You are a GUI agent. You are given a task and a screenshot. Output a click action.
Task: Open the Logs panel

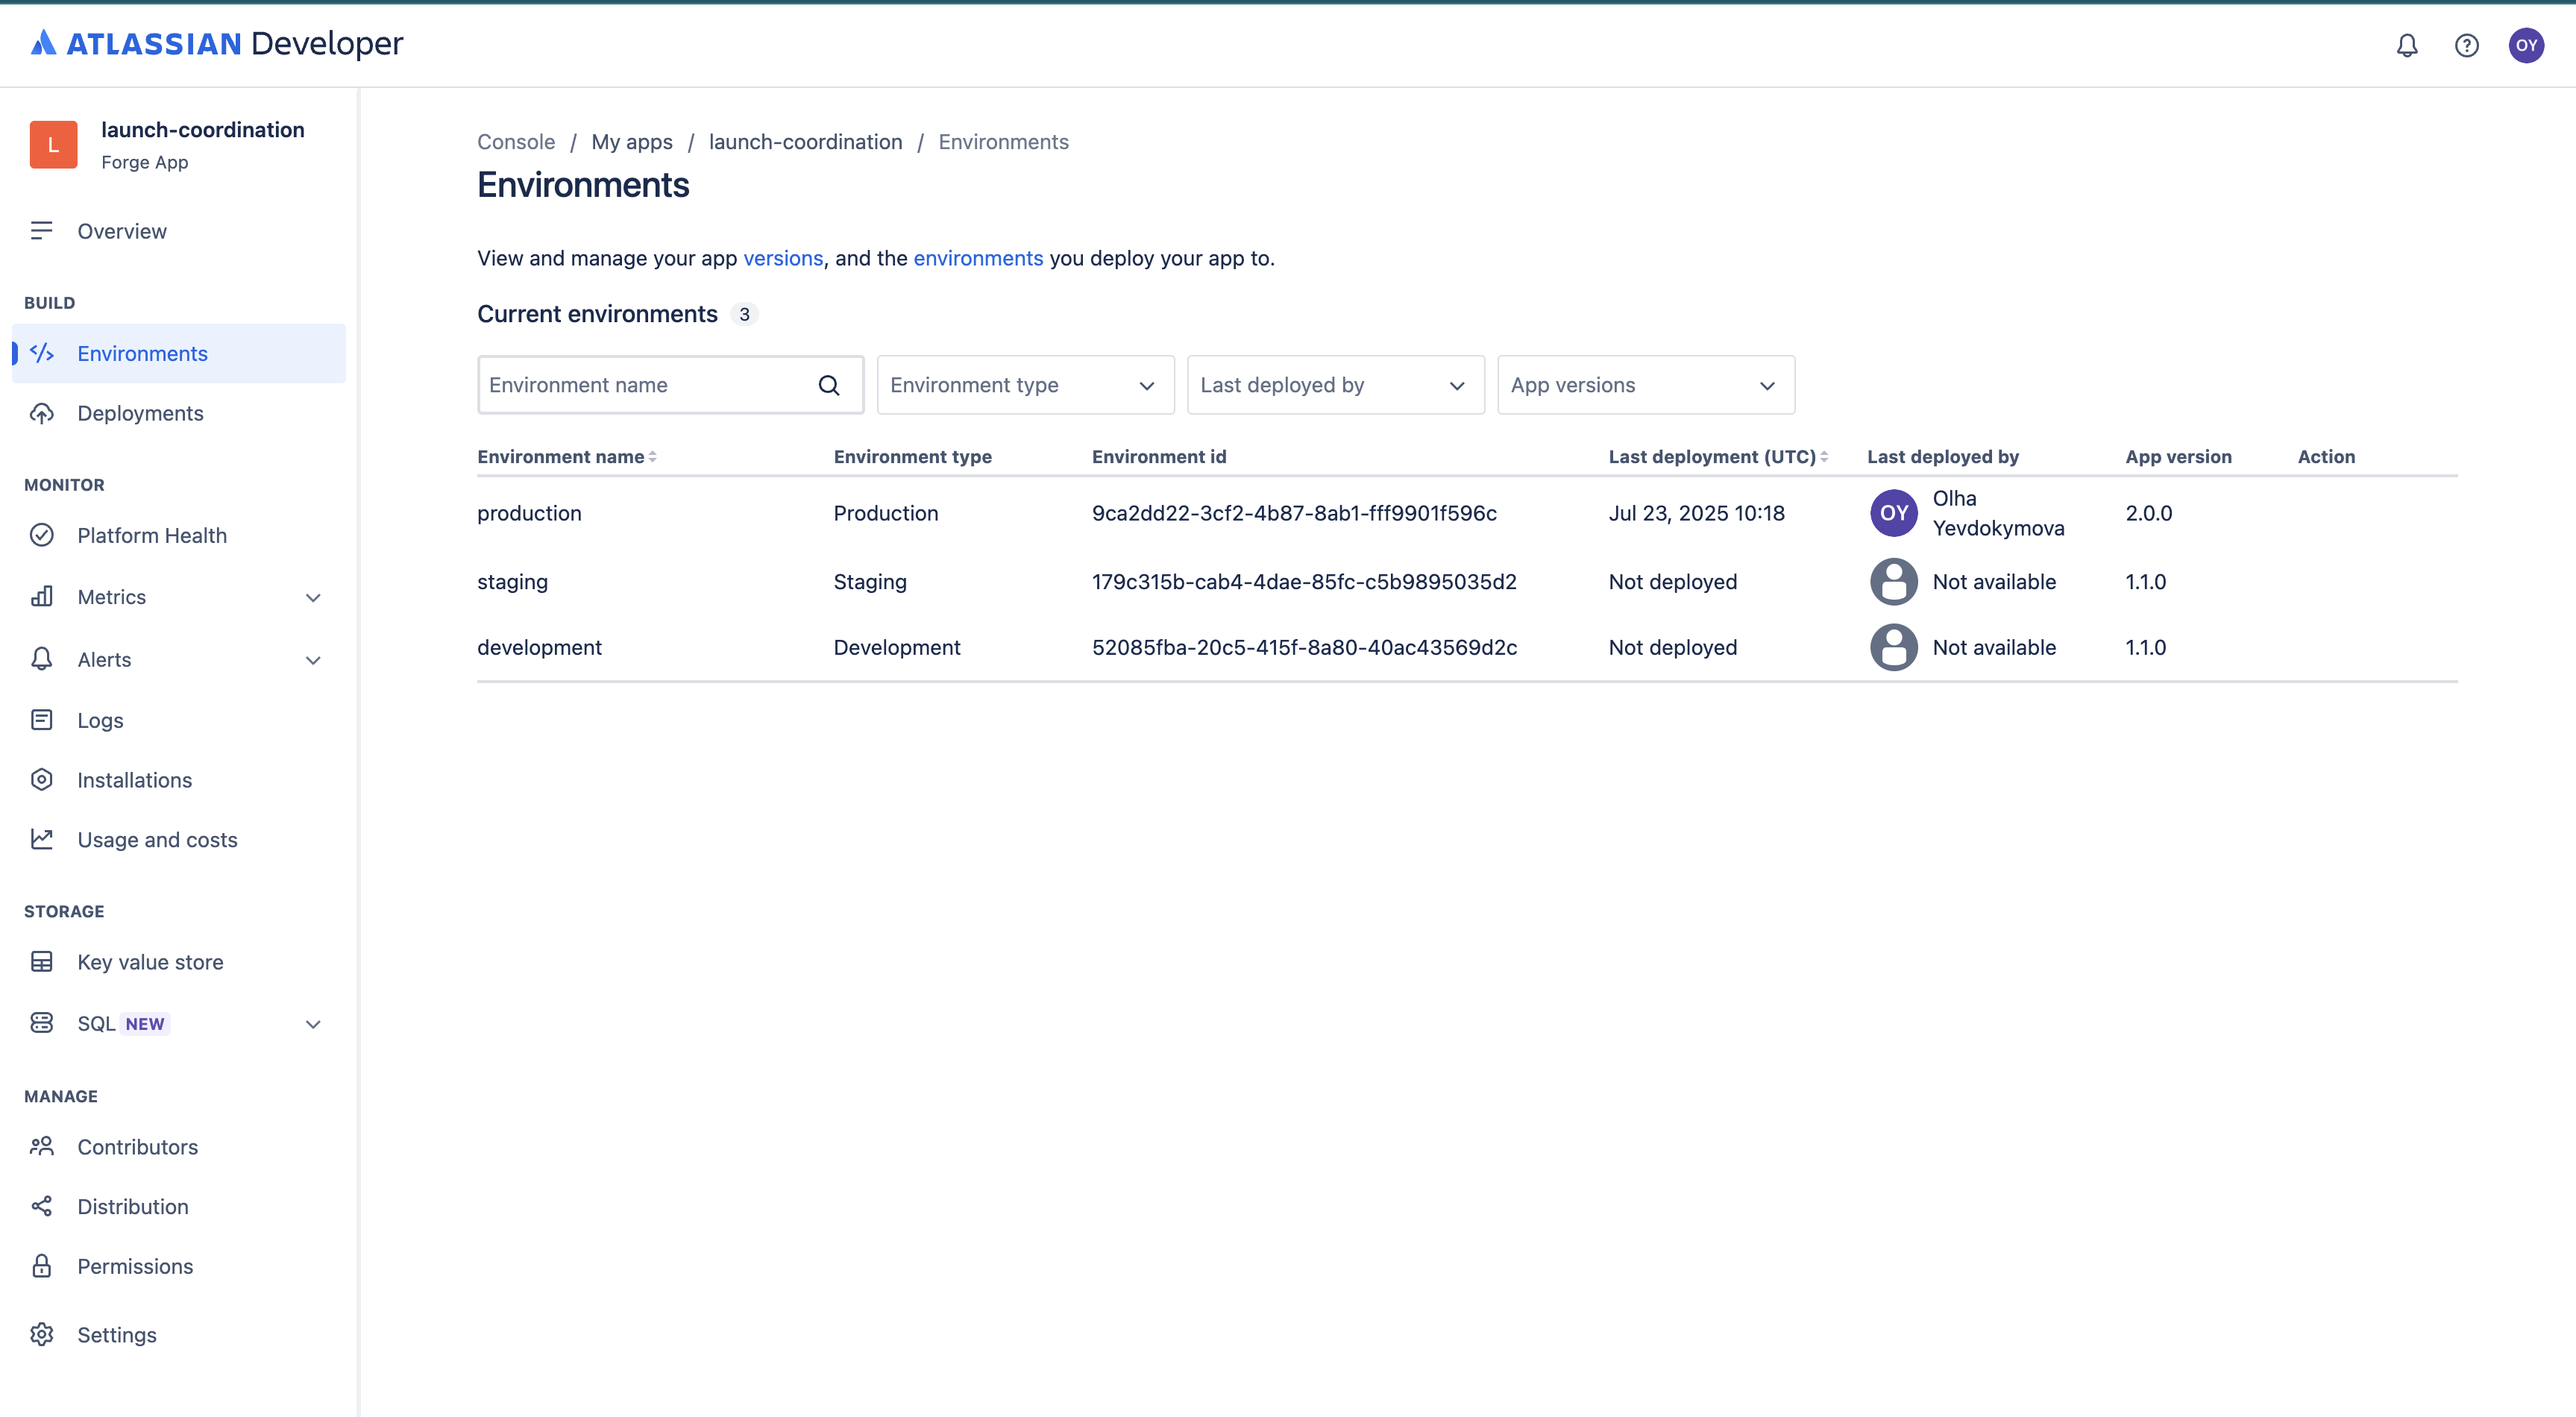point(100,720)
